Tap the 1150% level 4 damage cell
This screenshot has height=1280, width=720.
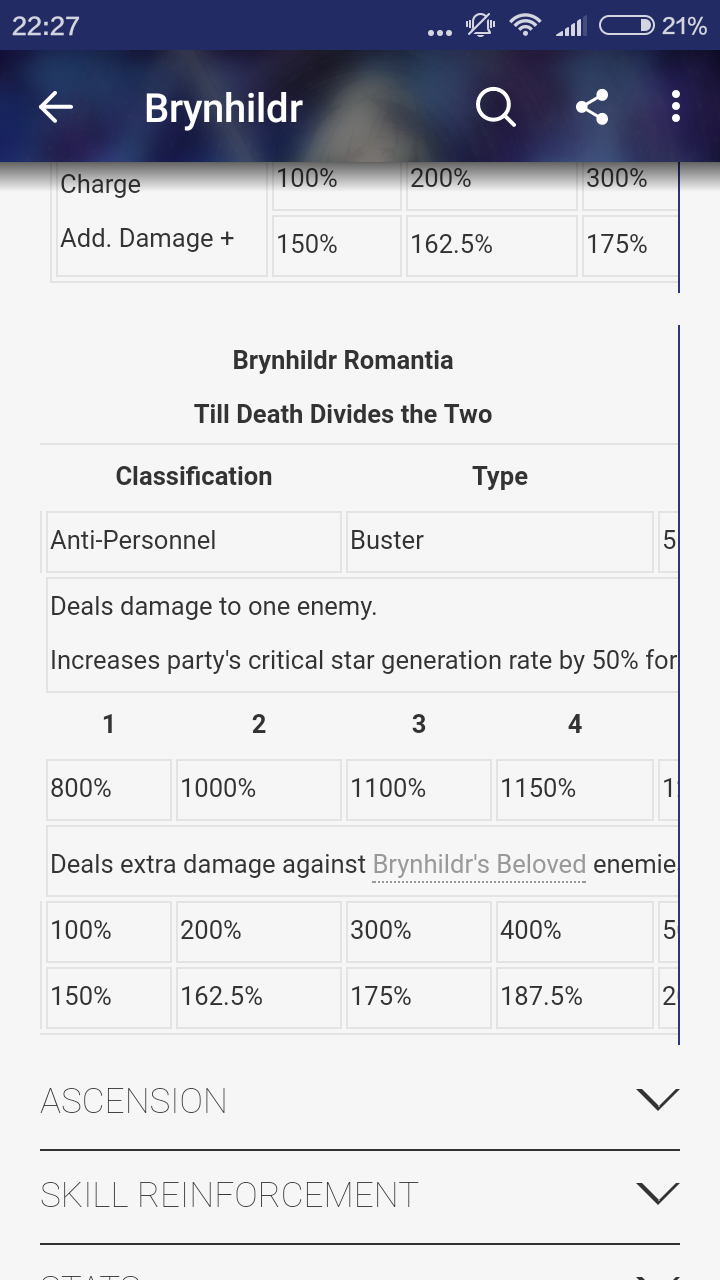pyautogui.click(x=574, y=789)
